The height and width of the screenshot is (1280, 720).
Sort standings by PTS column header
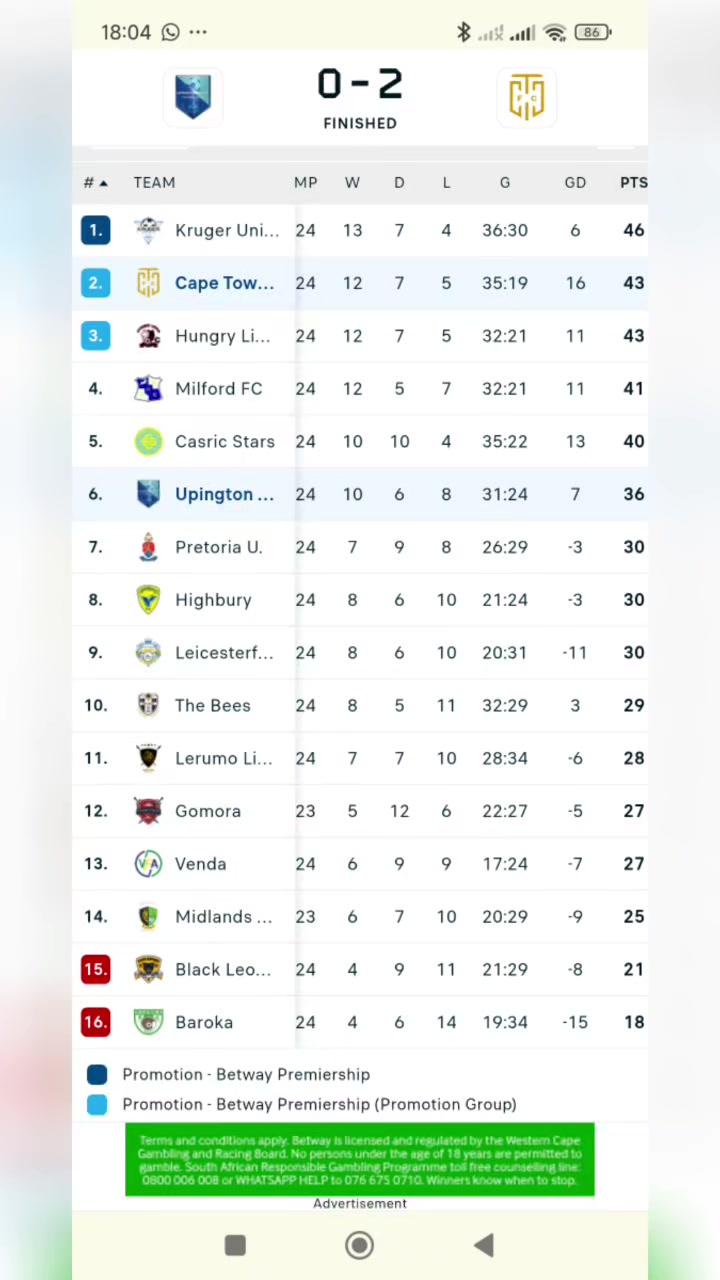(634, 182)
